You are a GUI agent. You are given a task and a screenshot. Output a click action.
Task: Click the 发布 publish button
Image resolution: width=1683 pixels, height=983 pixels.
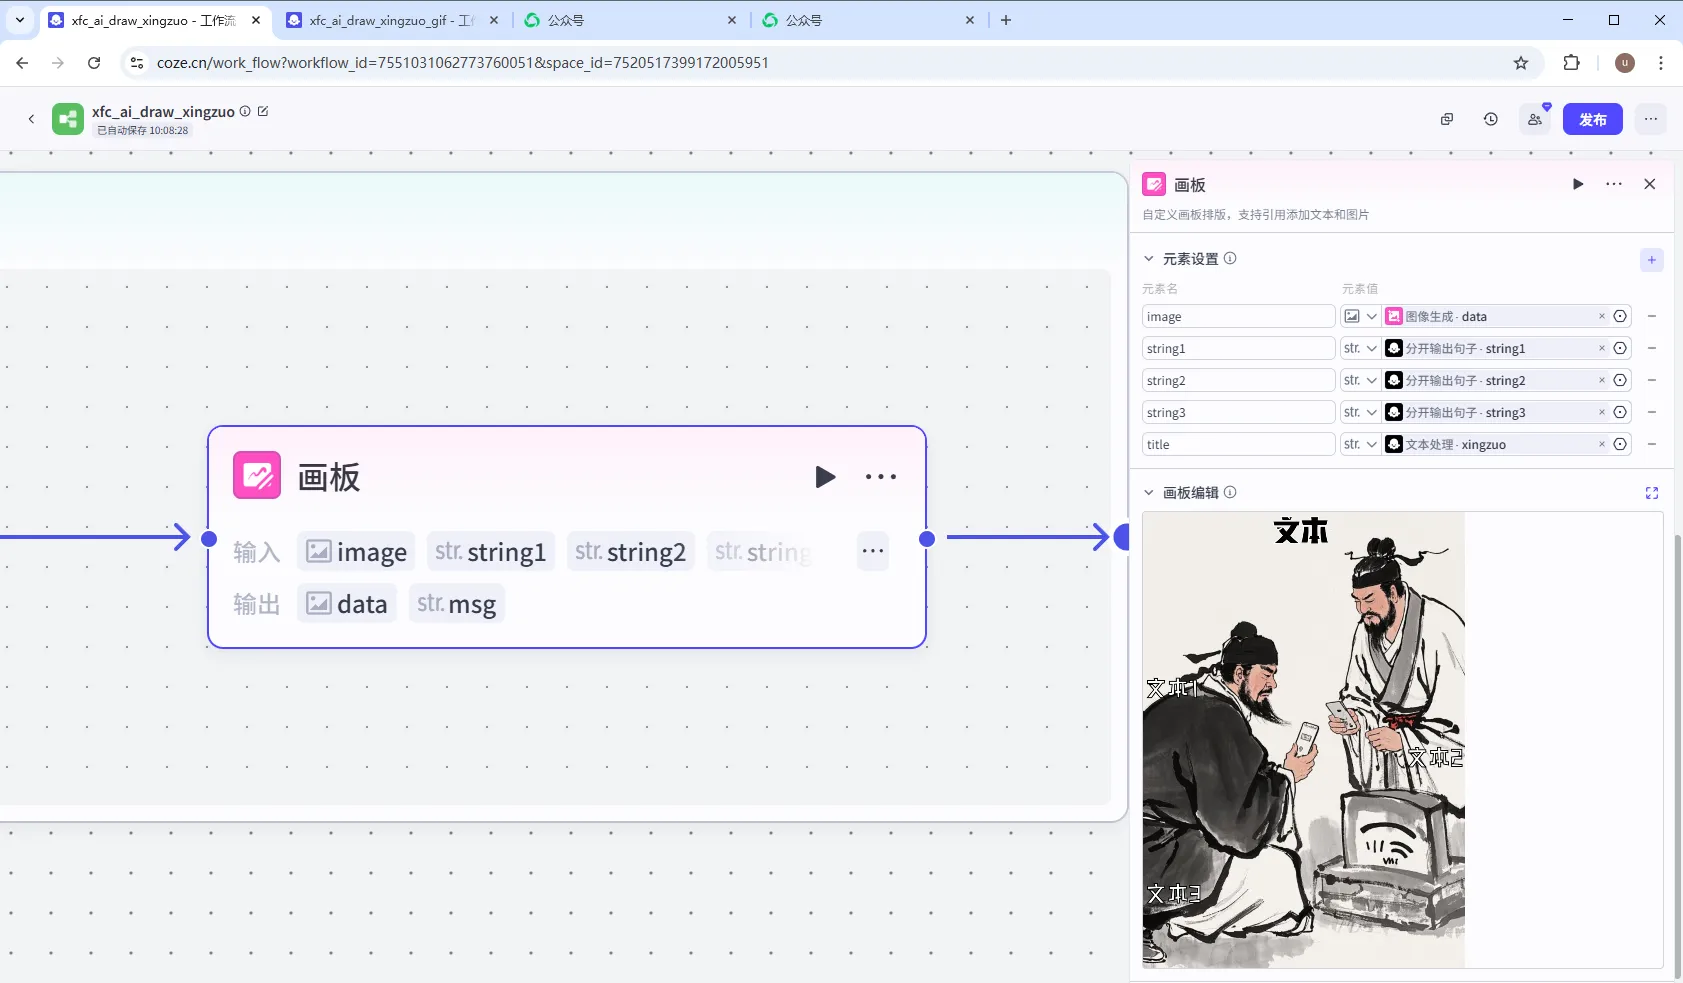click(x=1593, y=119)
